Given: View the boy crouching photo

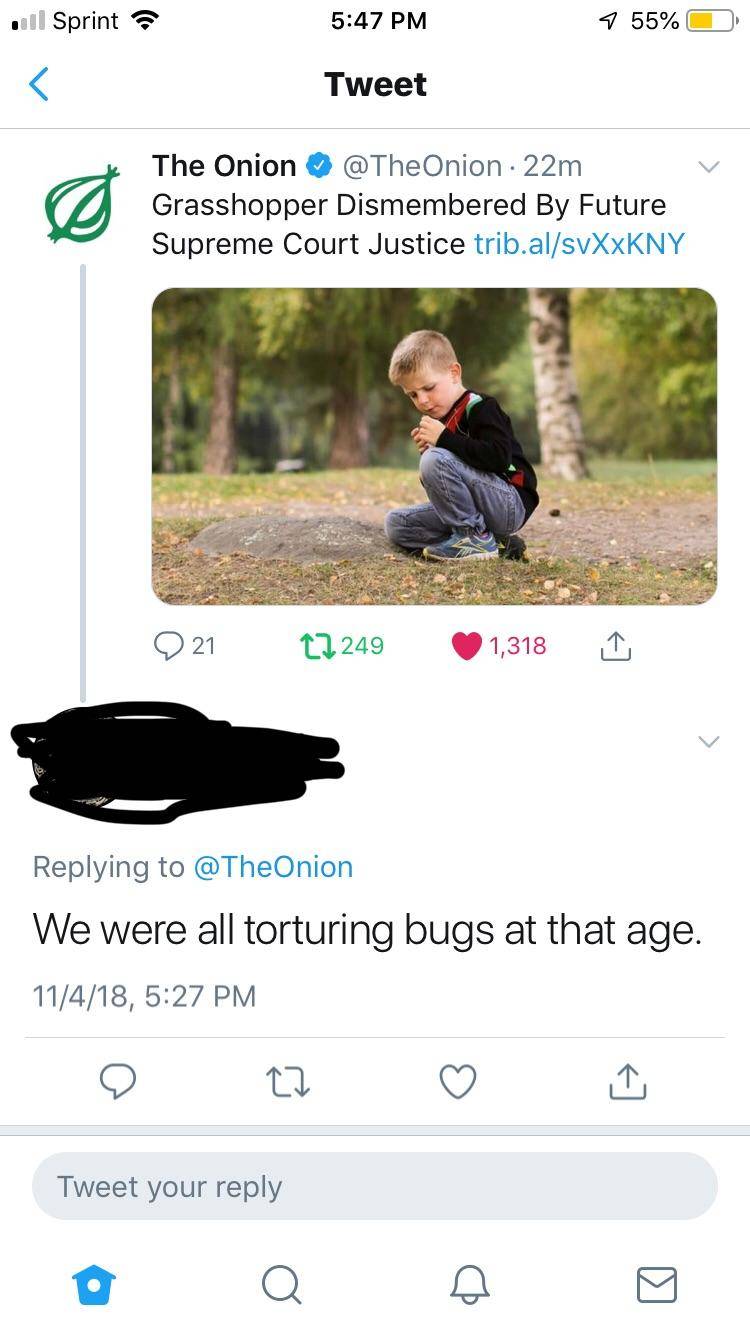Looking at the screenshot, I should point(434,446).
